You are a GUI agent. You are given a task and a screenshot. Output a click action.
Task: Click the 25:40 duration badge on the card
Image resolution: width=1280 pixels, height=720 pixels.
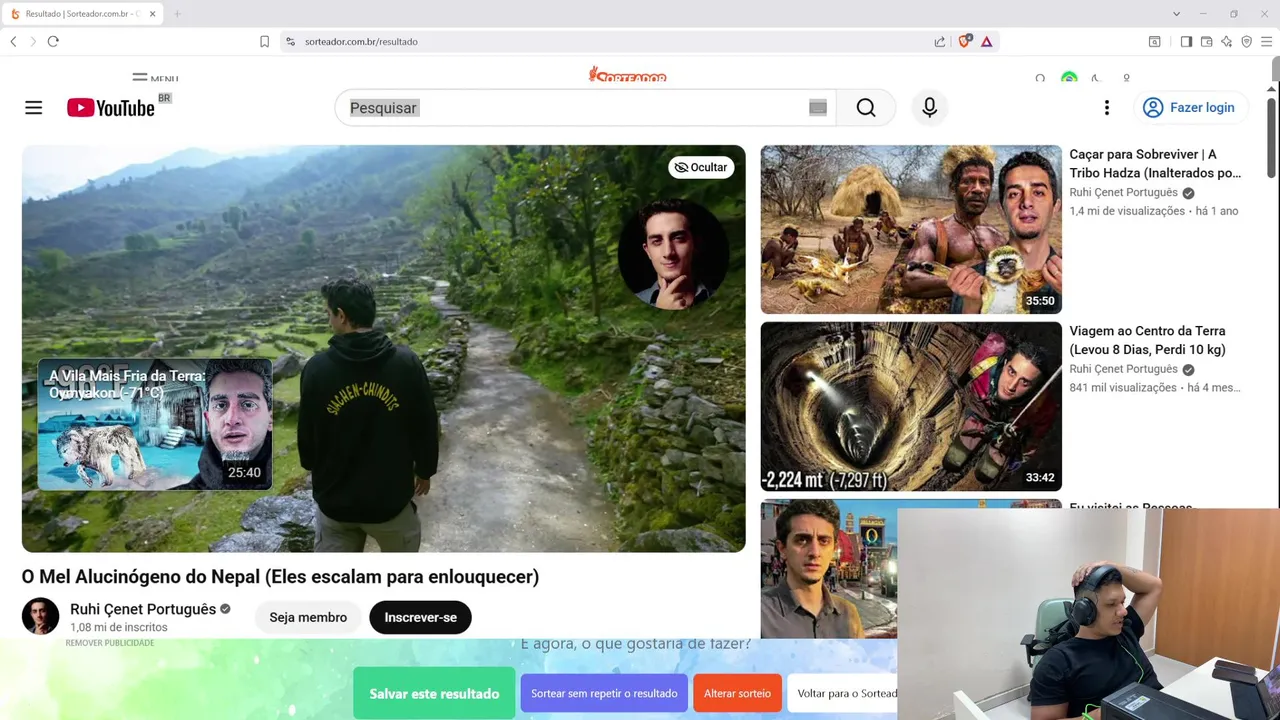pos(244,472)
